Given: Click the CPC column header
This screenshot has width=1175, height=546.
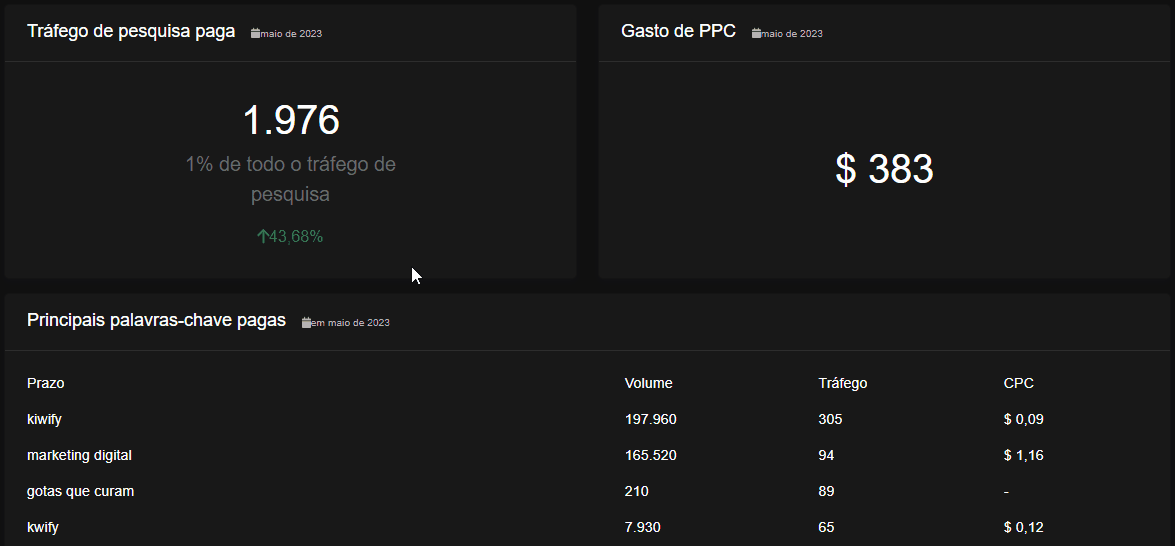Looking at the screenshot, I should point(1018,383).
